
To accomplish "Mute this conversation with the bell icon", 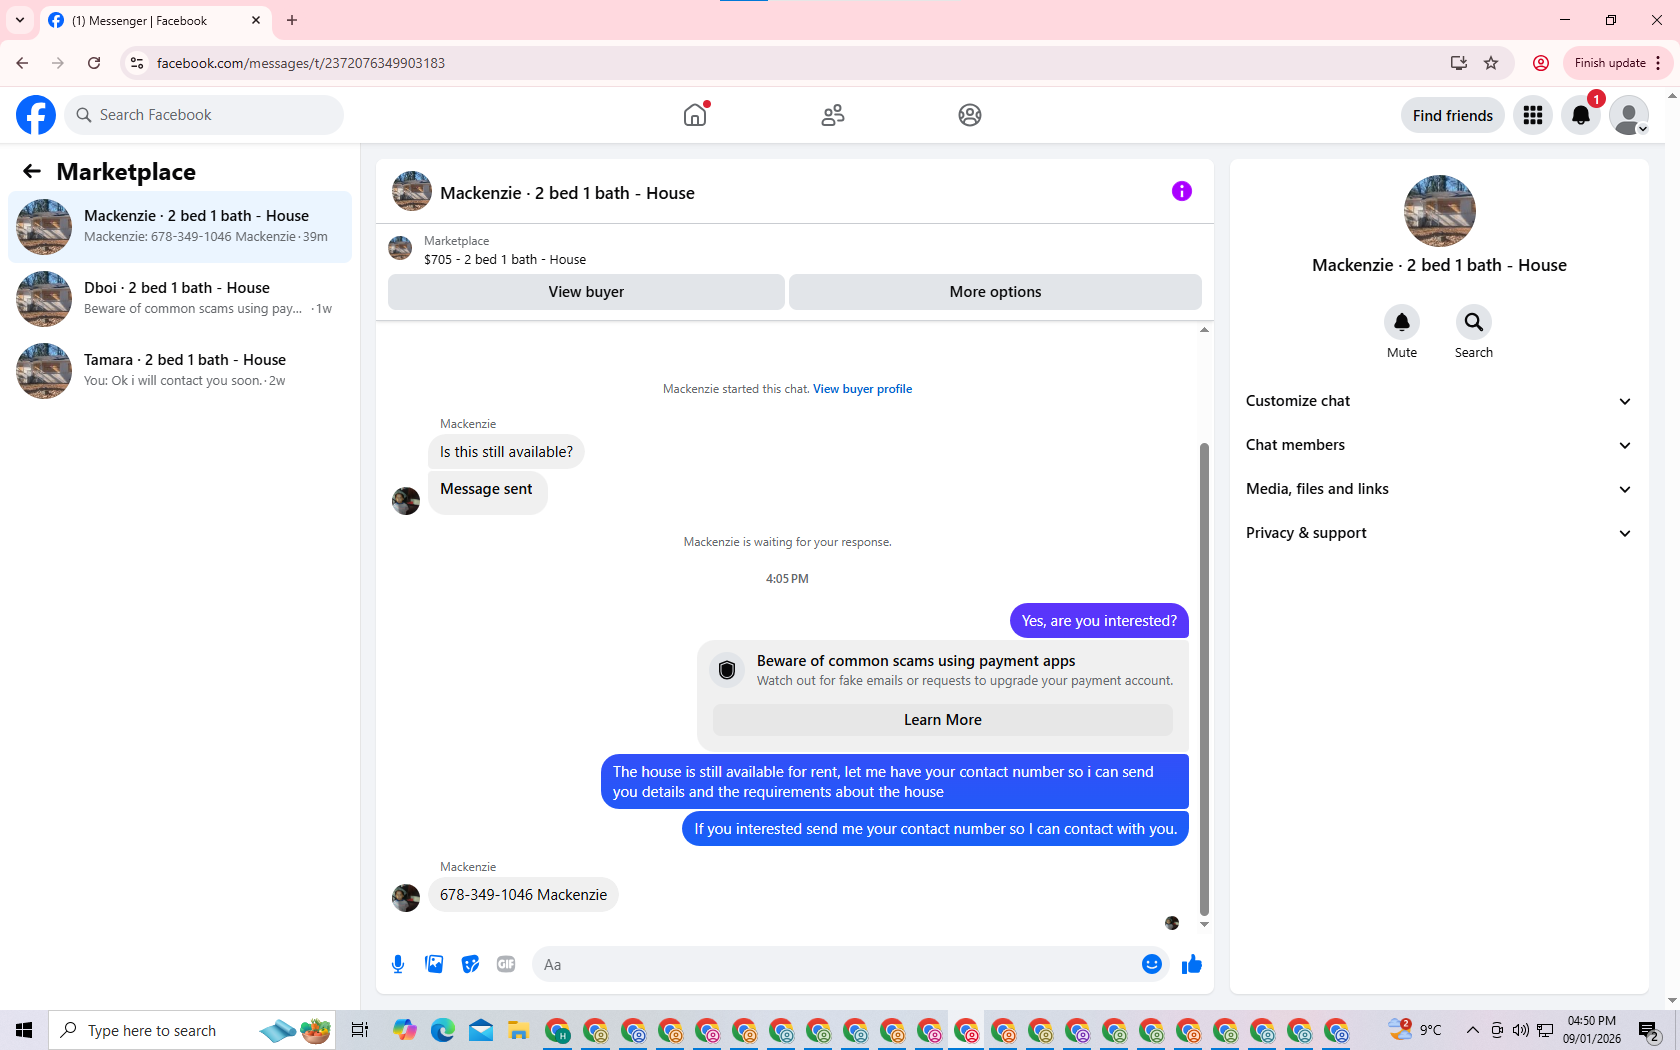I will 1402,322.
